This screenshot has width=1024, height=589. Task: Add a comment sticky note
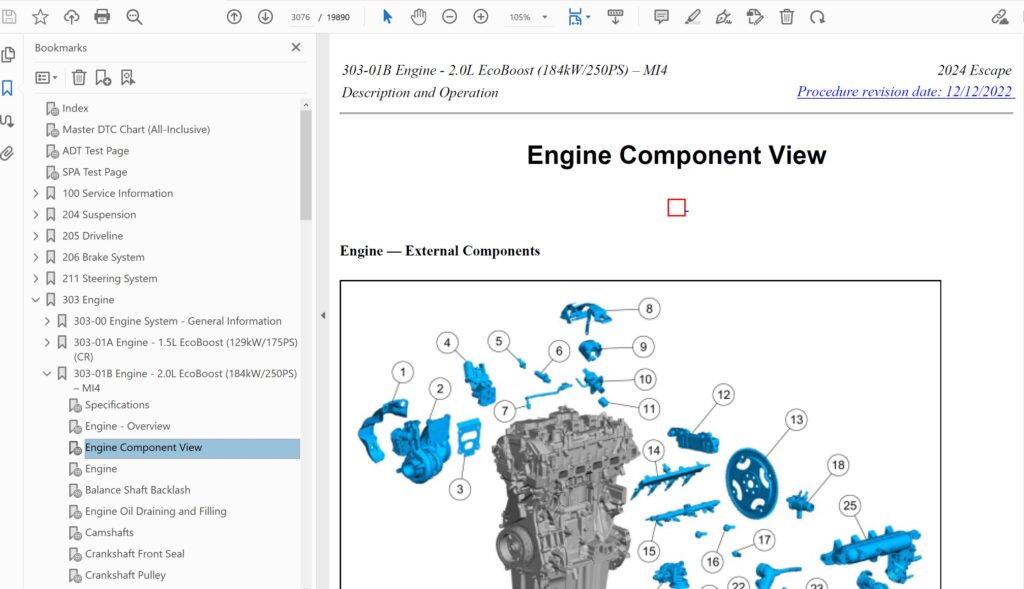[x=661, y=17]
